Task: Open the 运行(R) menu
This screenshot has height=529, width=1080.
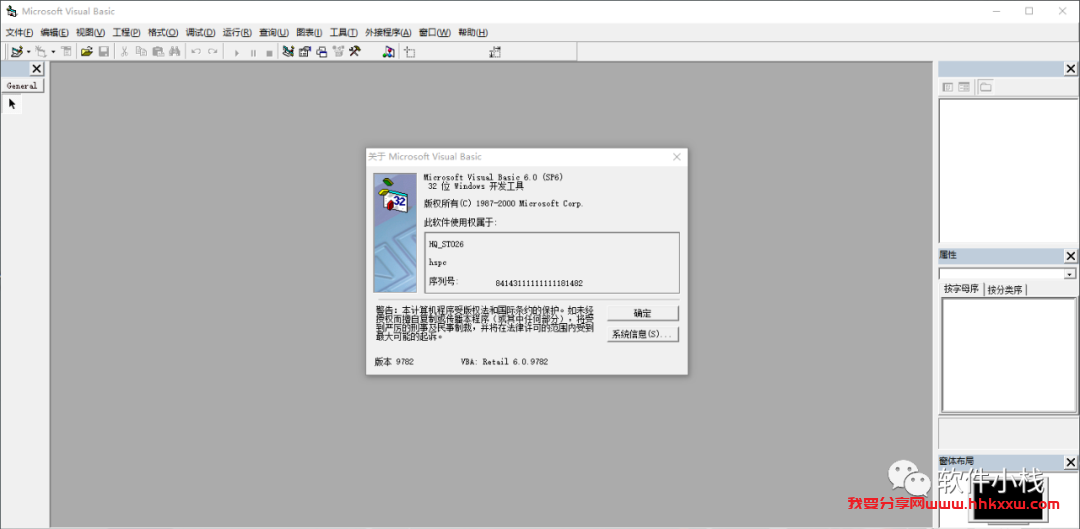Action: pos(237,32)
